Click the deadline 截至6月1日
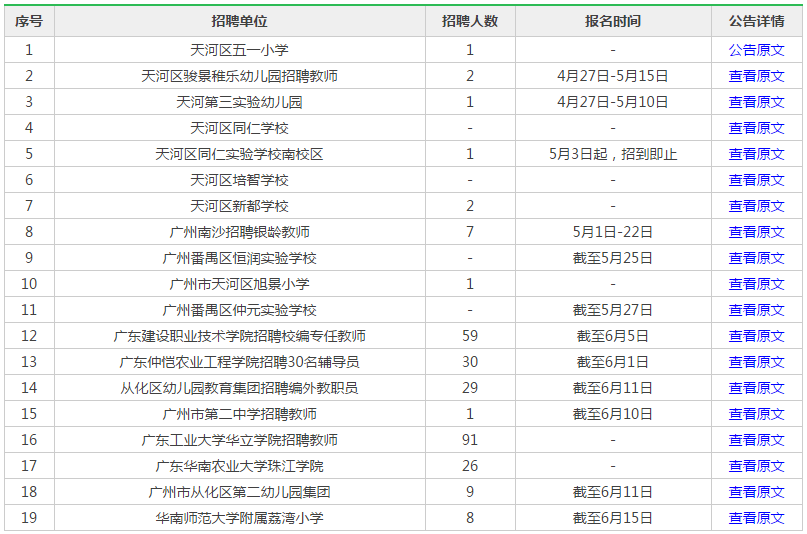The height and width of the screenshot is (534, 807). [612, 362]
